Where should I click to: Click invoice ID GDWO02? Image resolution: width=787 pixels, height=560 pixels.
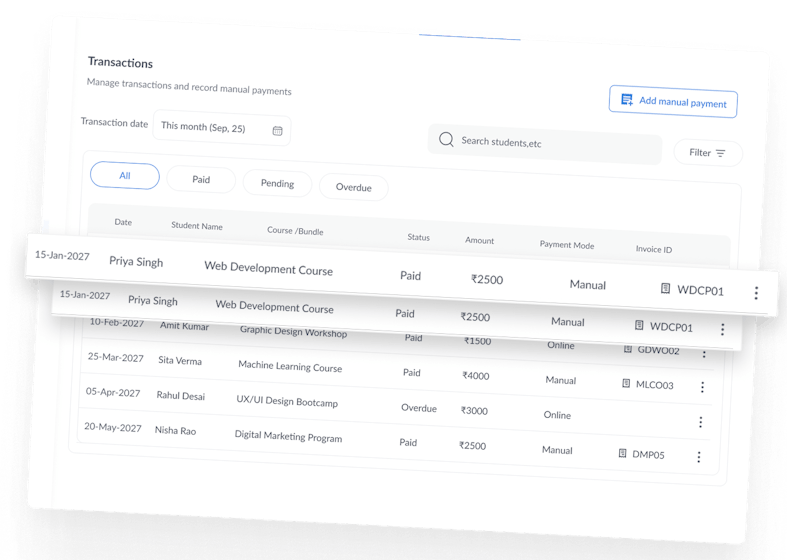pos(658,350)
